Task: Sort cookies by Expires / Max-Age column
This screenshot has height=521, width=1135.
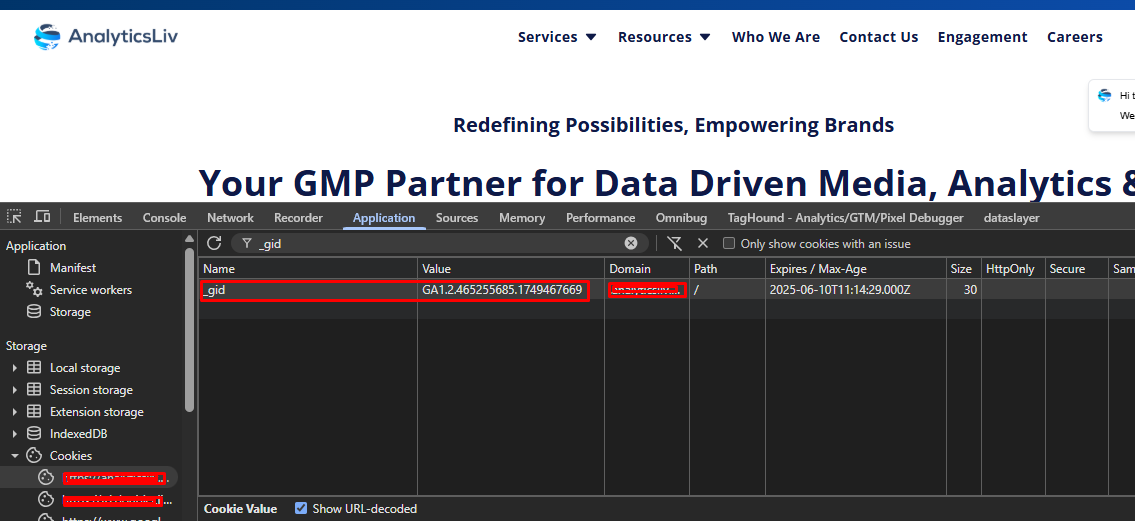Action: 856,268
